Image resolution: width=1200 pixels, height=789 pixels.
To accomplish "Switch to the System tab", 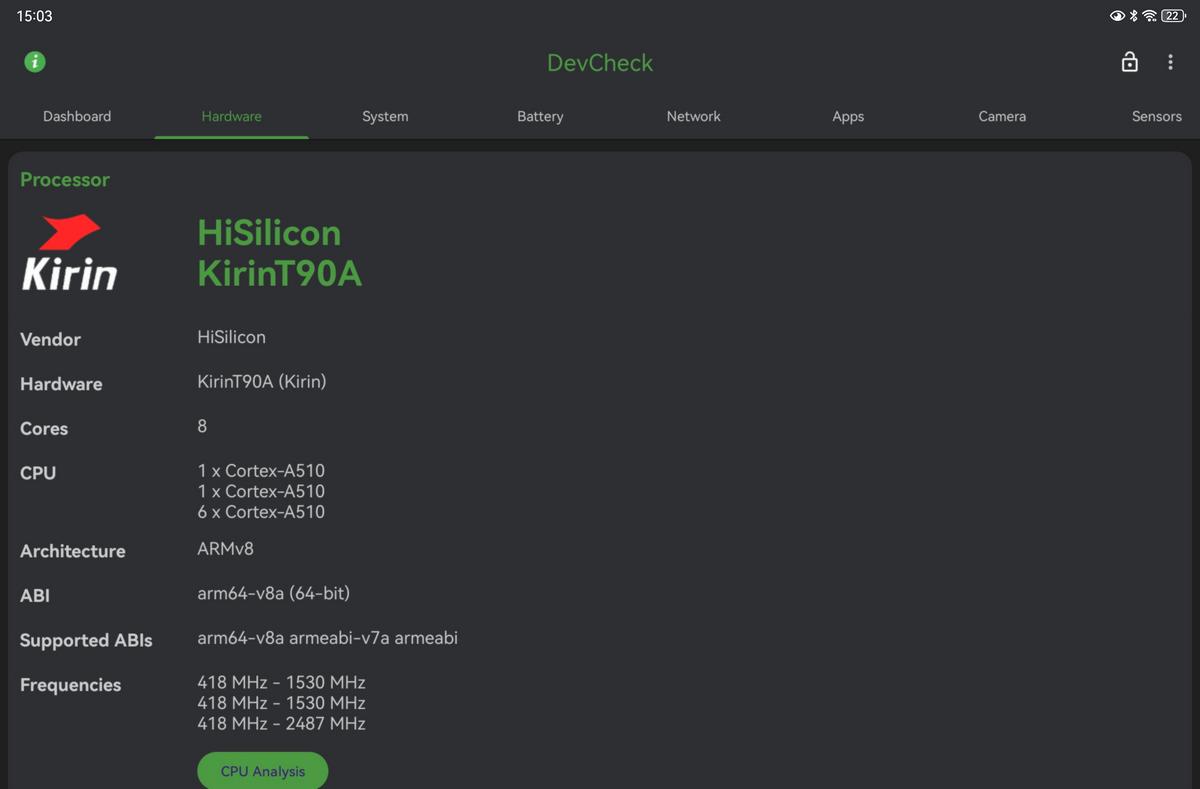I will (x=385, y=116).
